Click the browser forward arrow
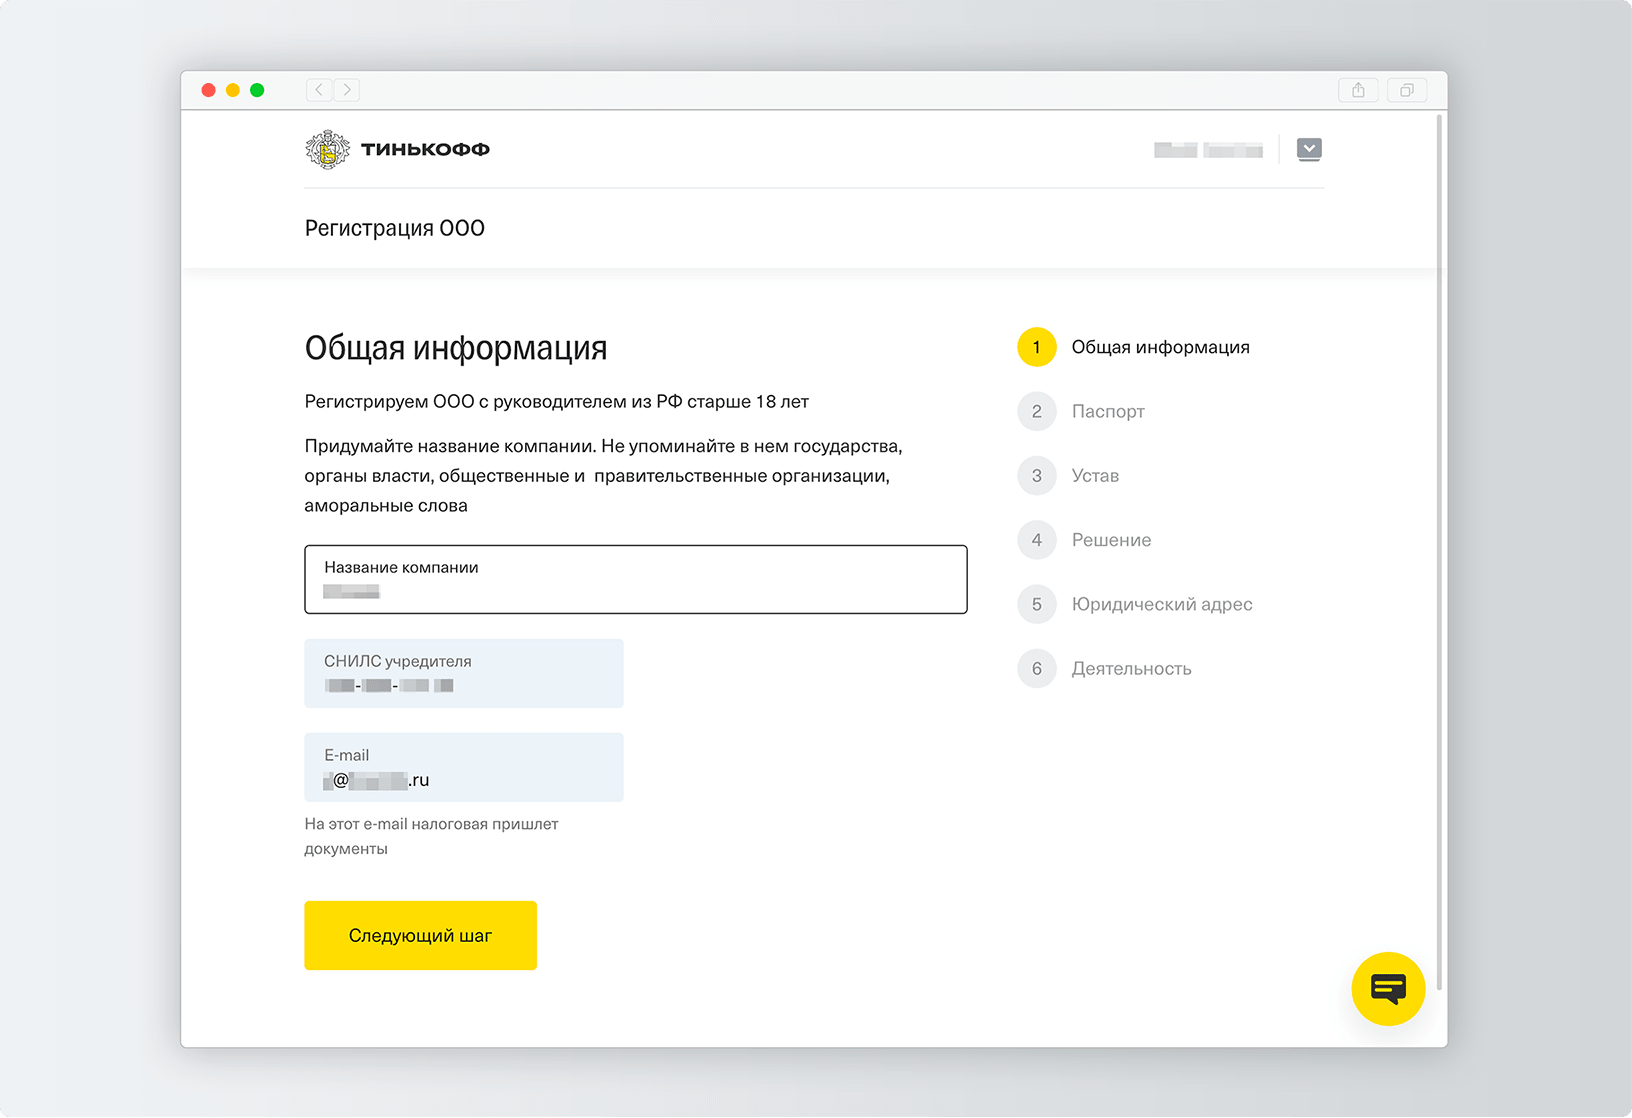This screenshot has height=1118, width=1632. [x=347, y=90]
